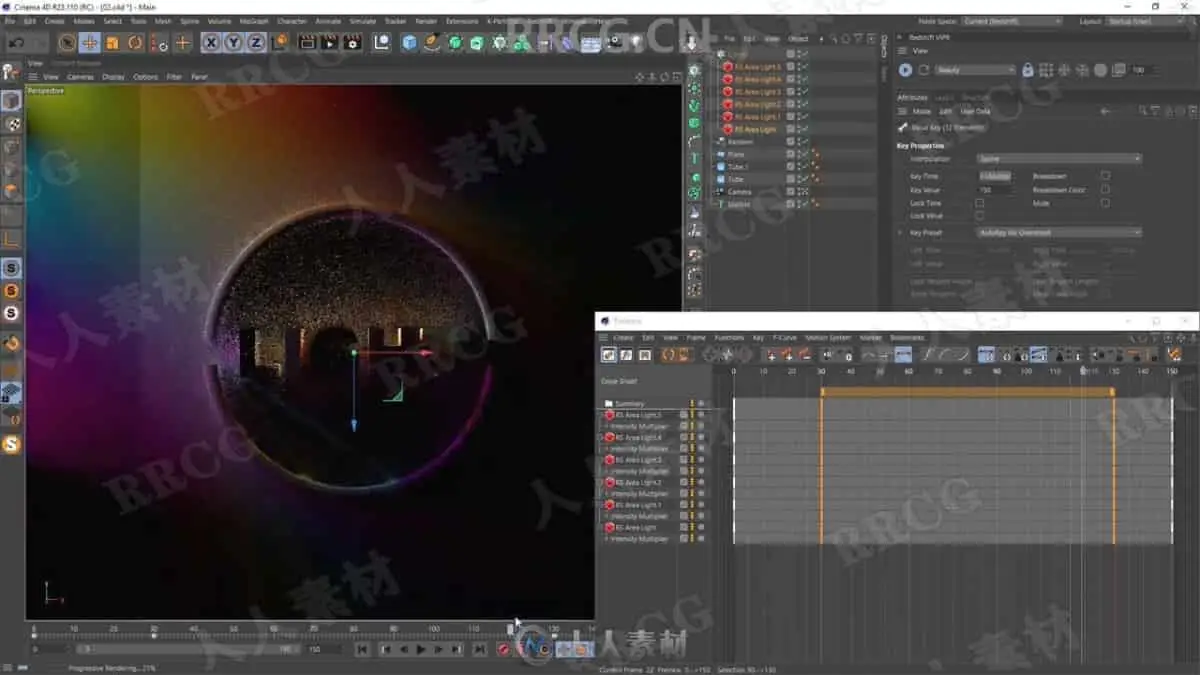The height and width of the screenshot is (675, 1200).
Task: Go to the end of animation
Action: [479, 650]
